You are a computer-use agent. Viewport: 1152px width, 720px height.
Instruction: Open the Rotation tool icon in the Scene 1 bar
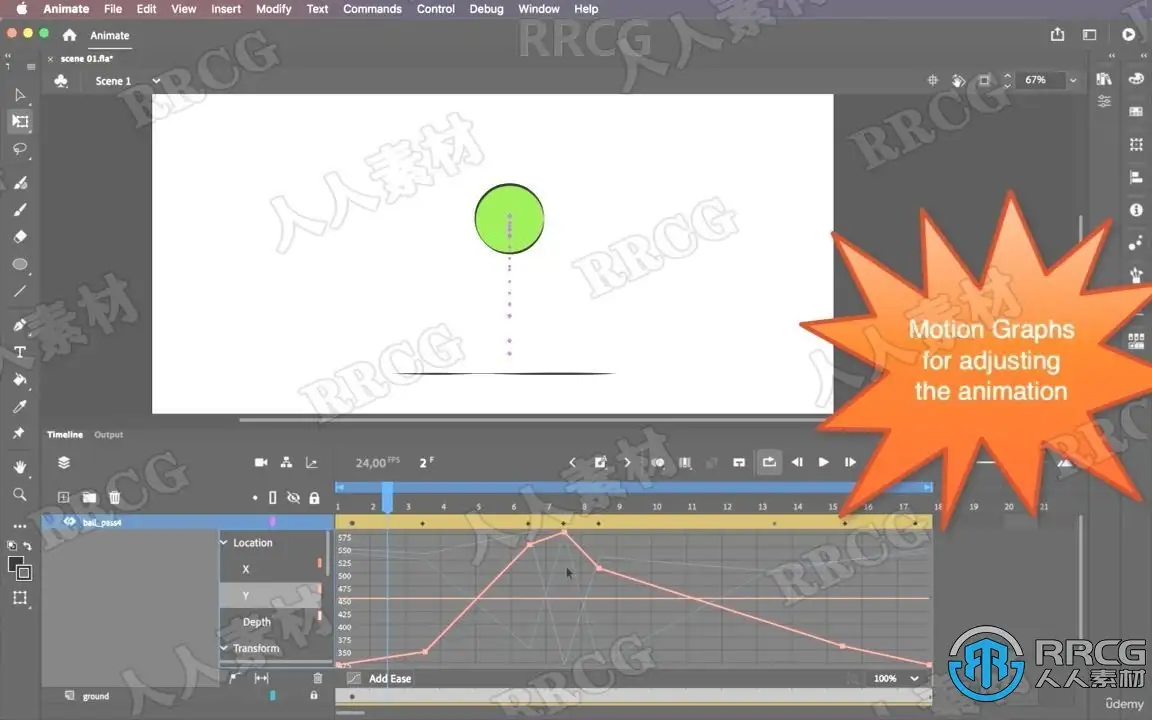[959, 80]
